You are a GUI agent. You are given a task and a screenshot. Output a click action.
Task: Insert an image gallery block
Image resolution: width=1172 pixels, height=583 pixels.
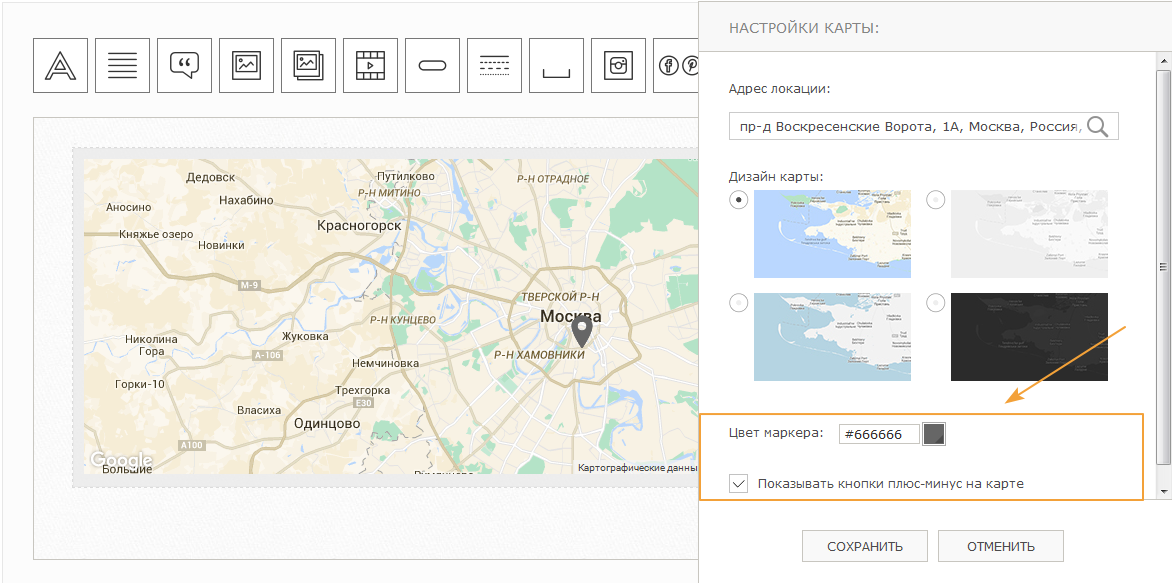click(x=309, y=66)
